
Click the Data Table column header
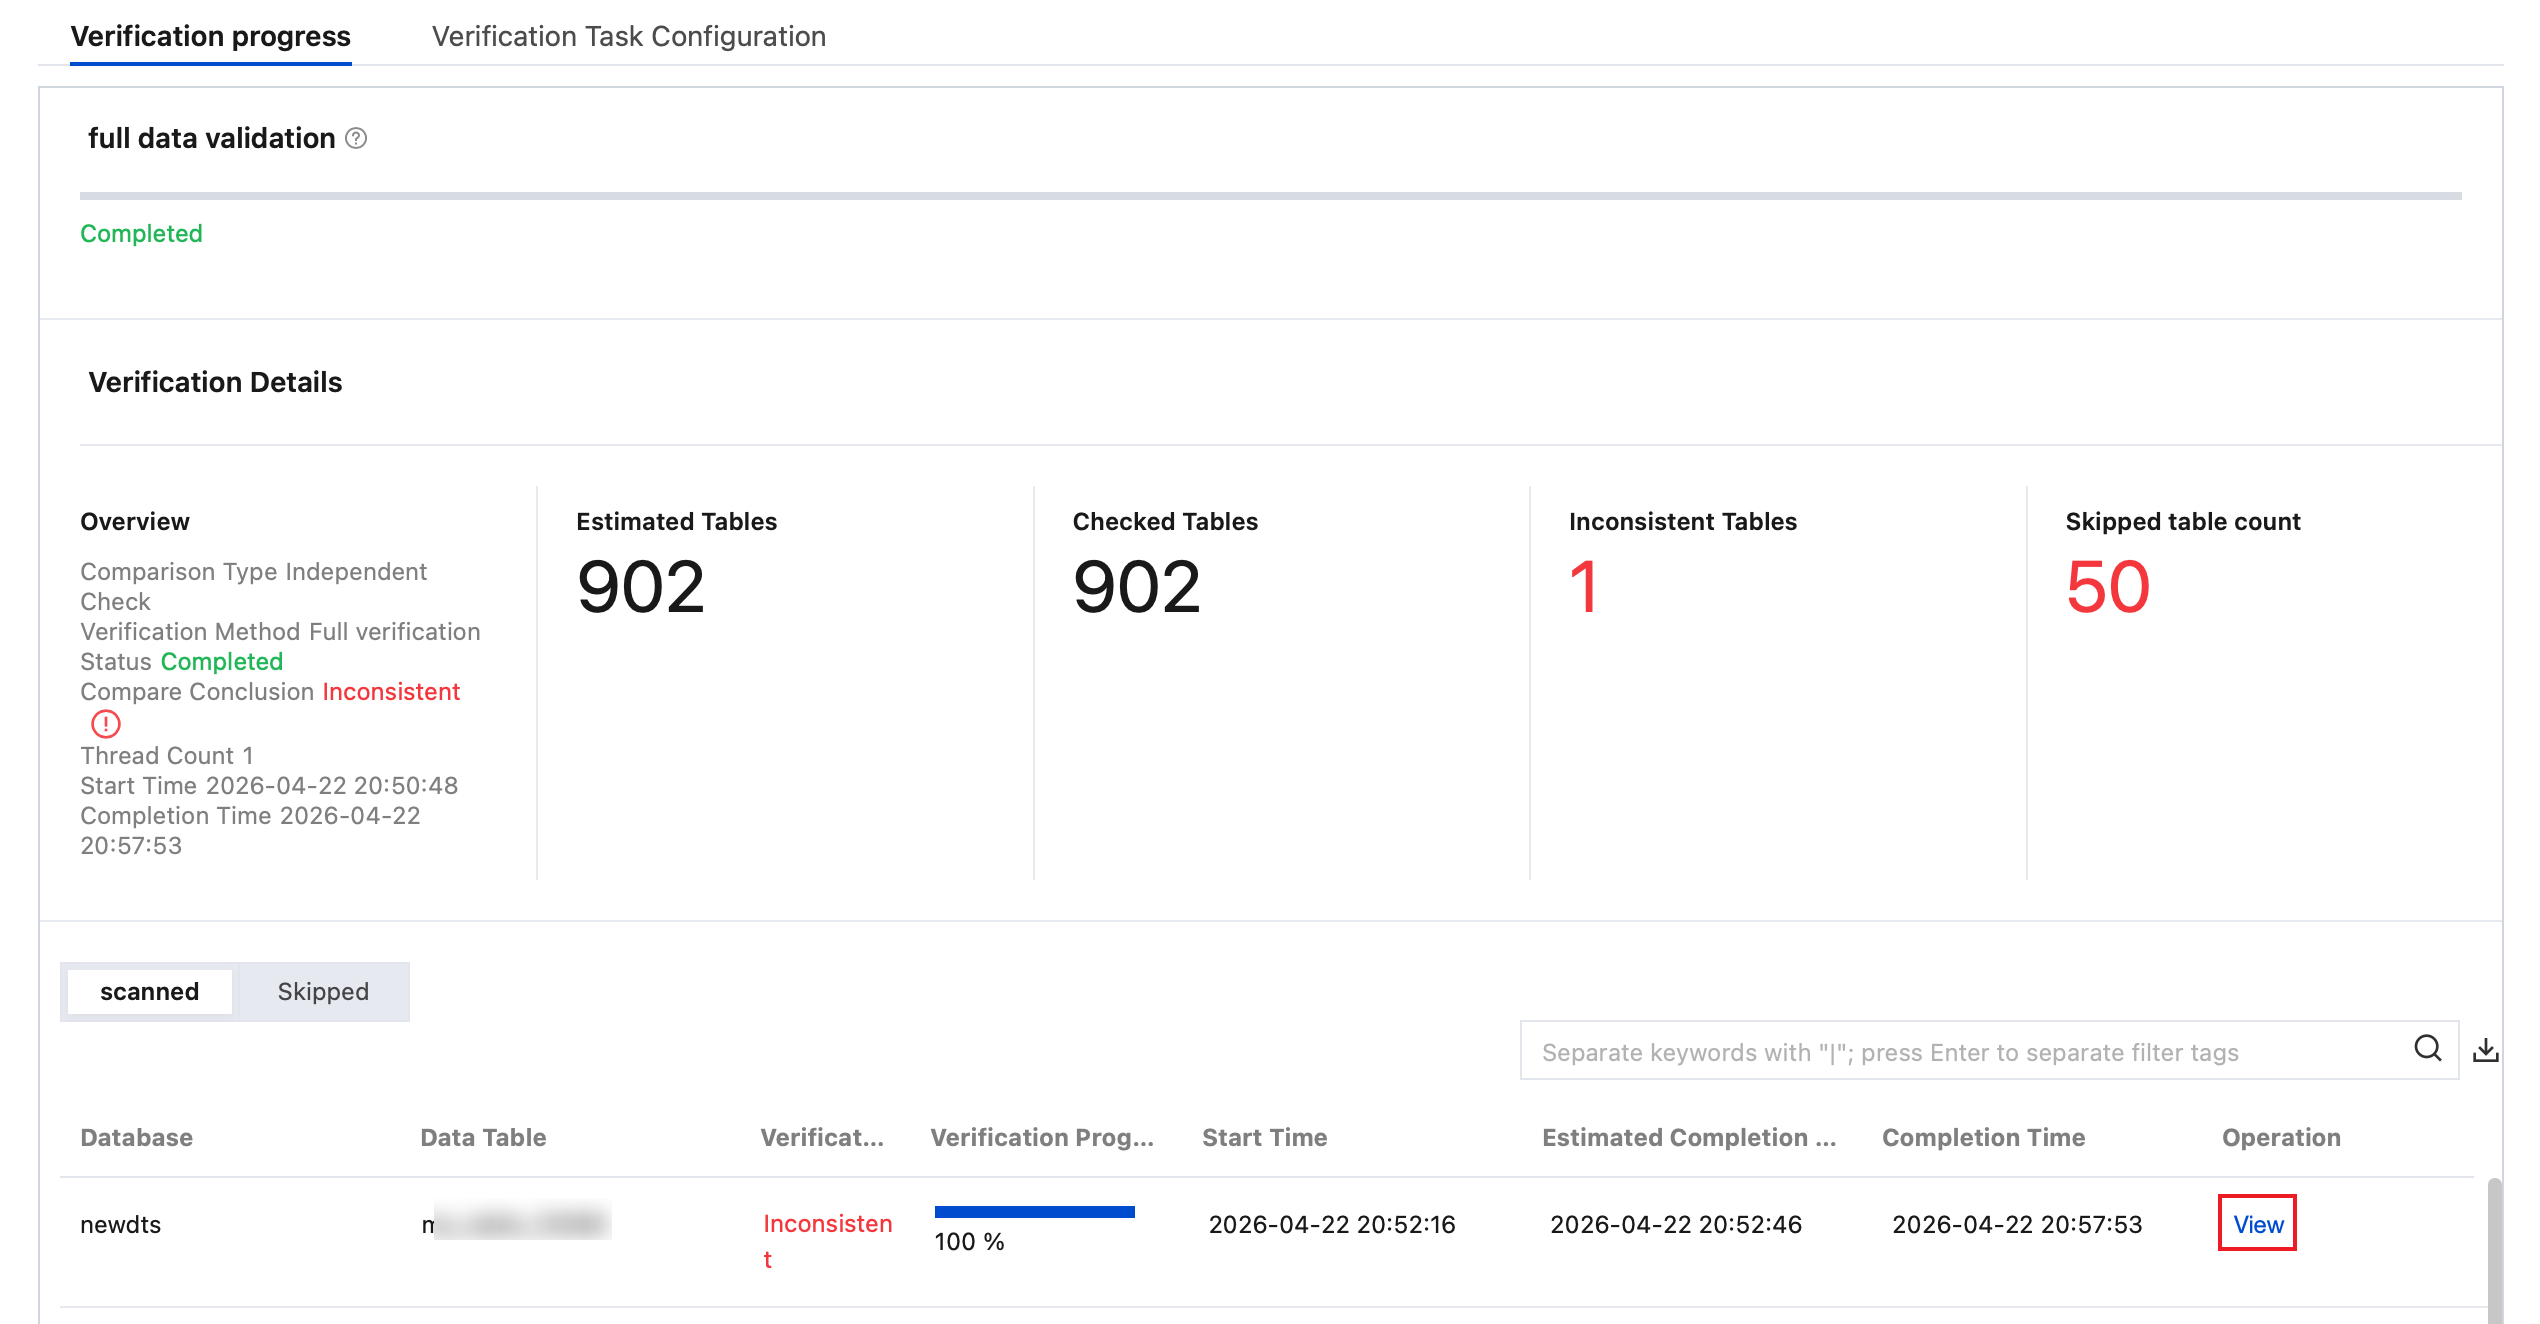[x=483, y=1138]
